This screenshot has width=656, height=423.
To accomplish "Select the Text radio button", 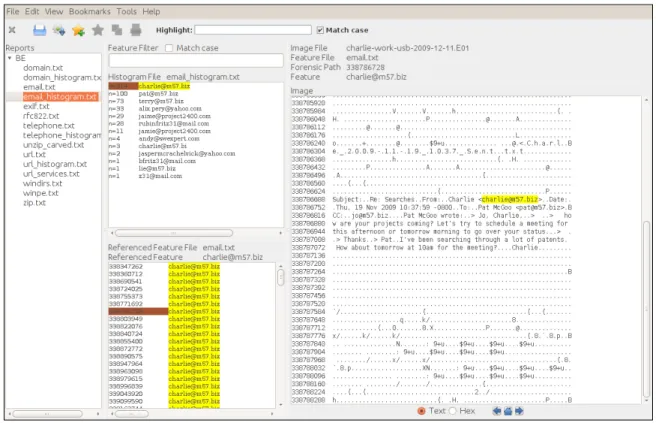I will pos(421,411).
